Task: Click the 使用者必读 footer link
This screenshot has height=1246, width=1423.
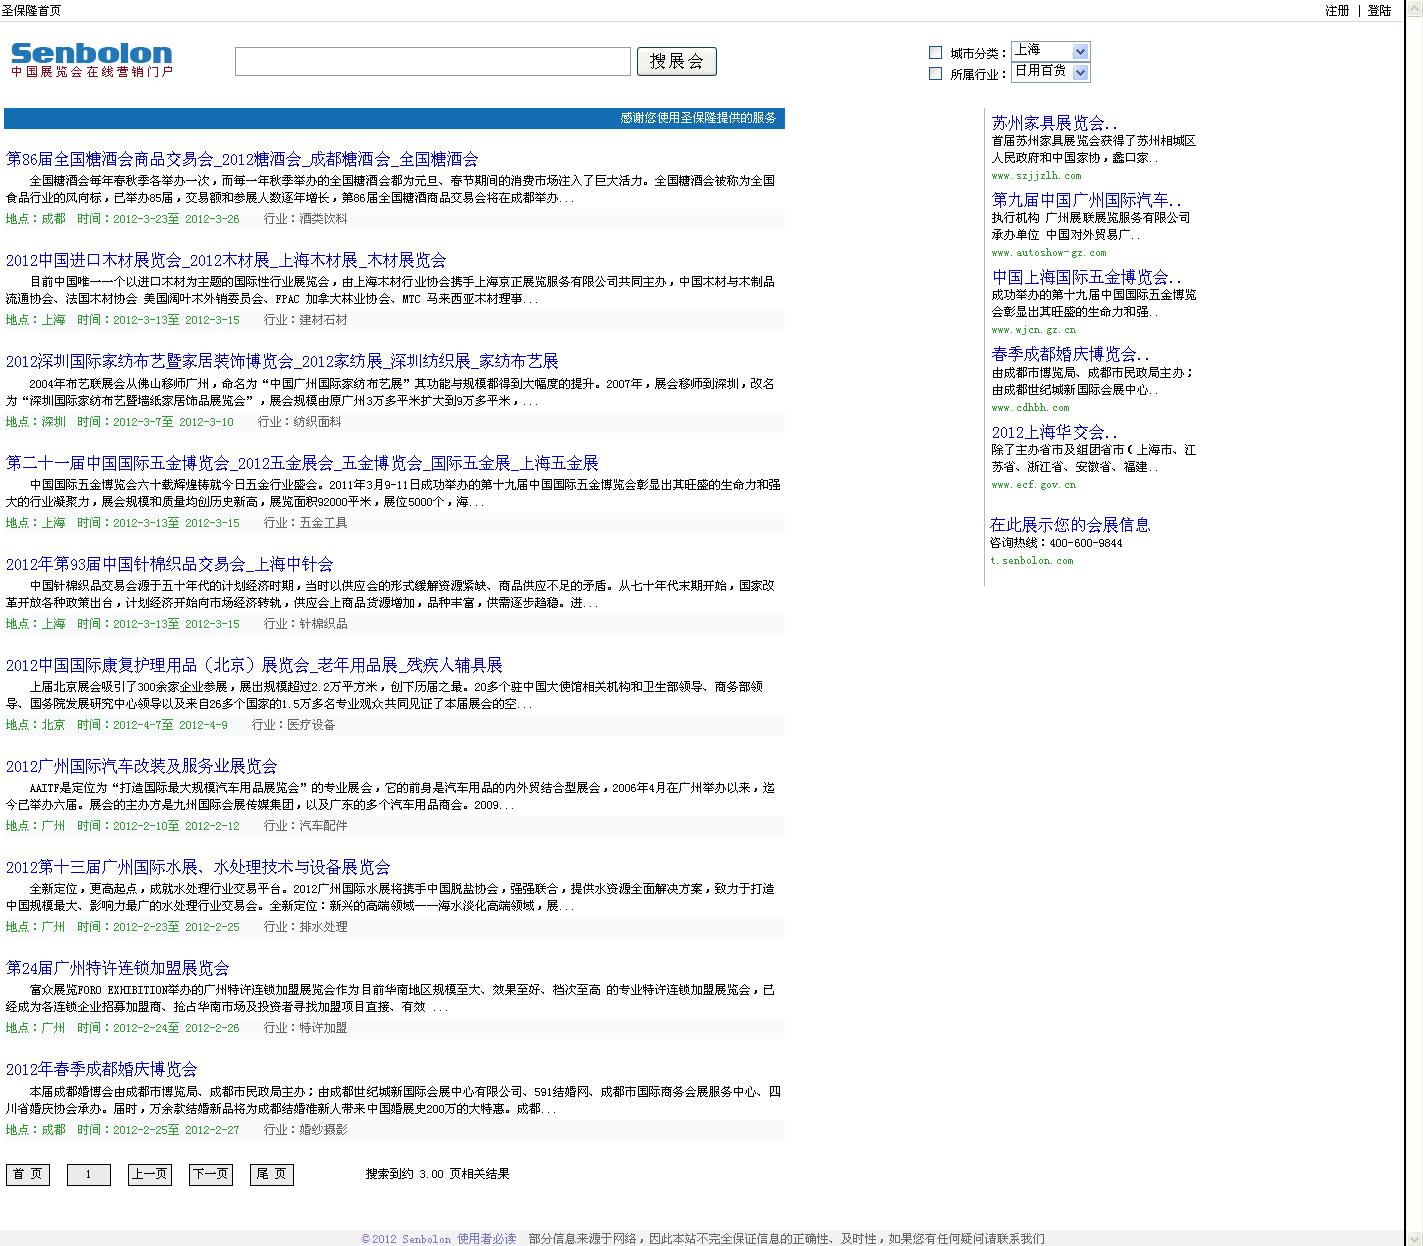Action: (x=487, y=1239)
